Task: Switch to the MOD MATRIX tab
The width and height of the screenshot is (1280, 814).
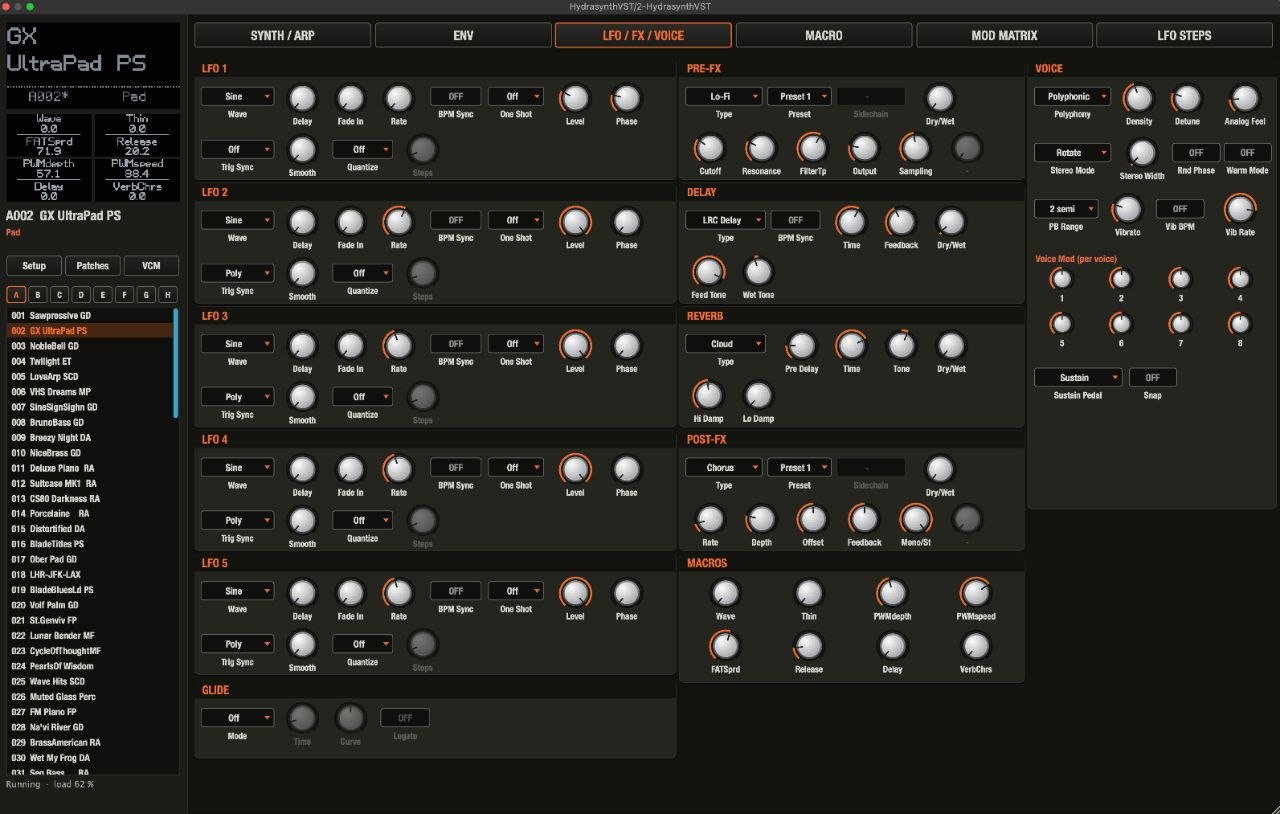Action: tap(1004, 35)
